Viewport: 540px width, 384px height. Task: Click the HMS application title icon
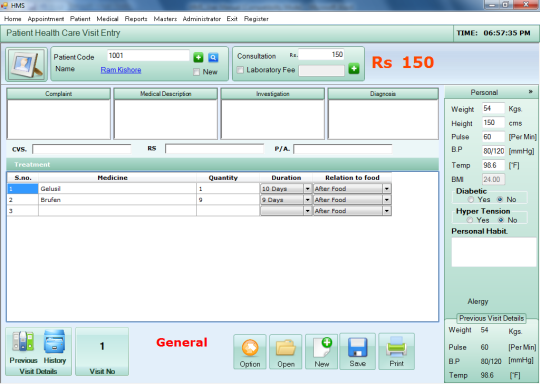coord(4,6)
